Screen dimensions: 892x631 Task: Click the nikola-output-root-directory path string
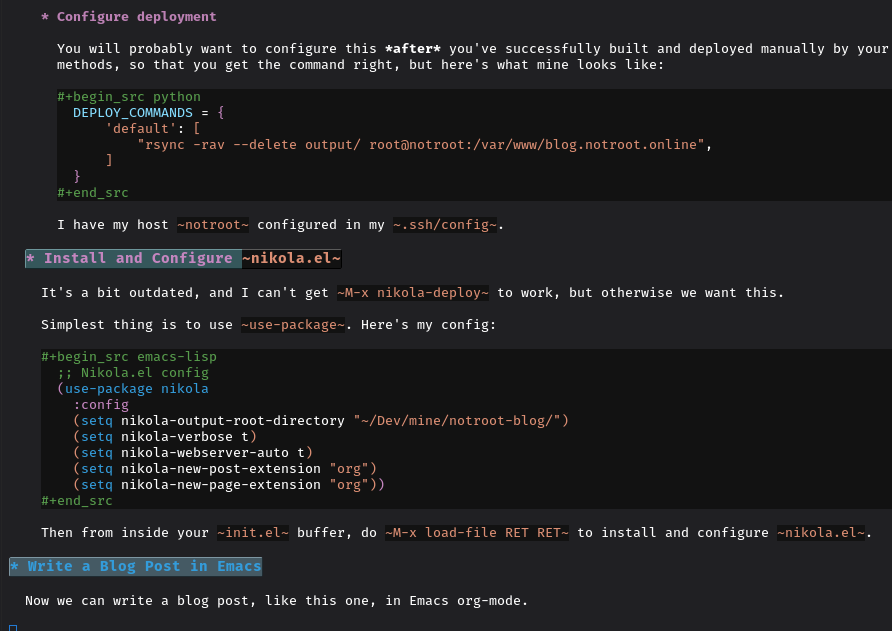pyautogui.click(x=461, y=420)
